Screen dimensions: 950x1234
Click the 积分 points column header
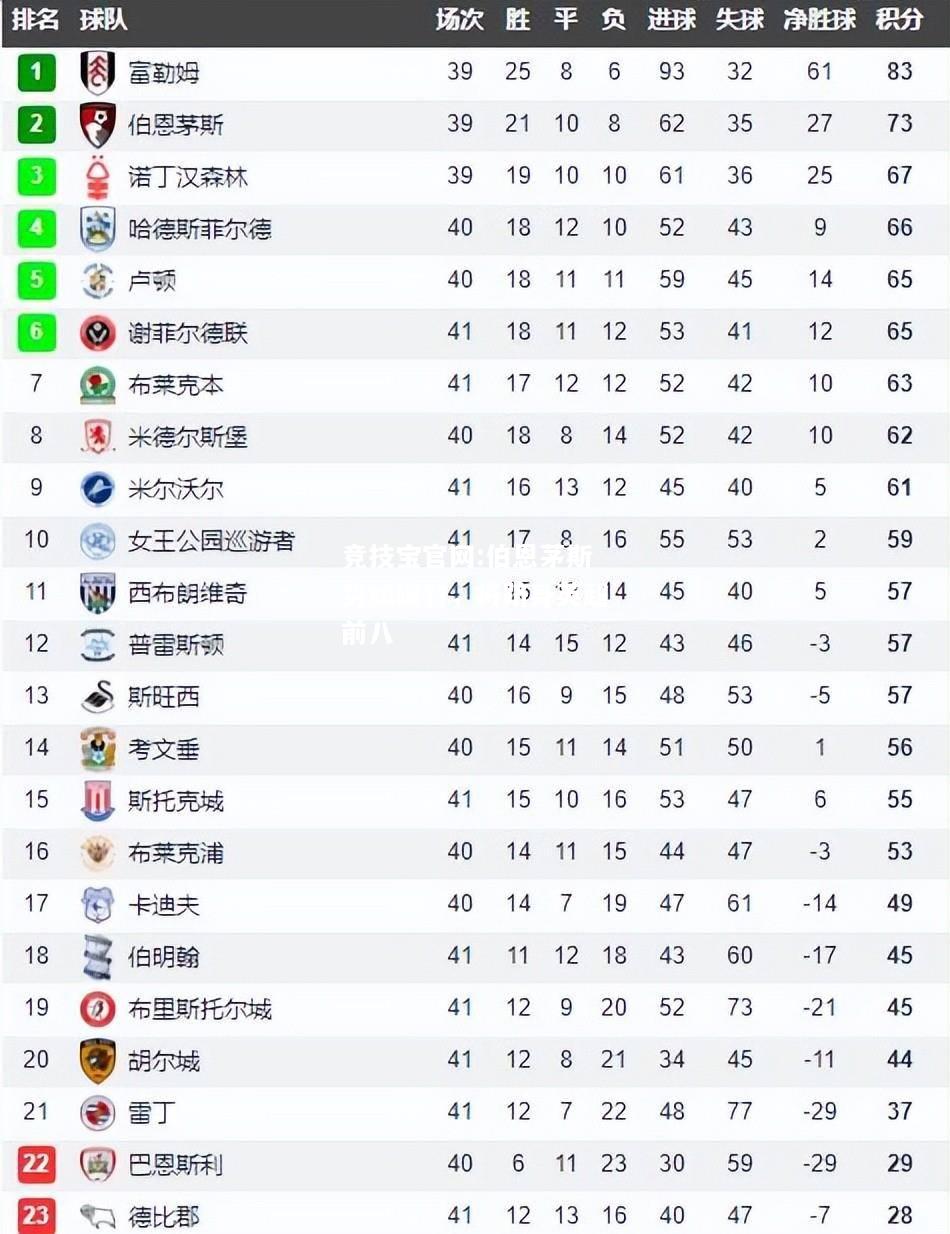coord(899,19)
